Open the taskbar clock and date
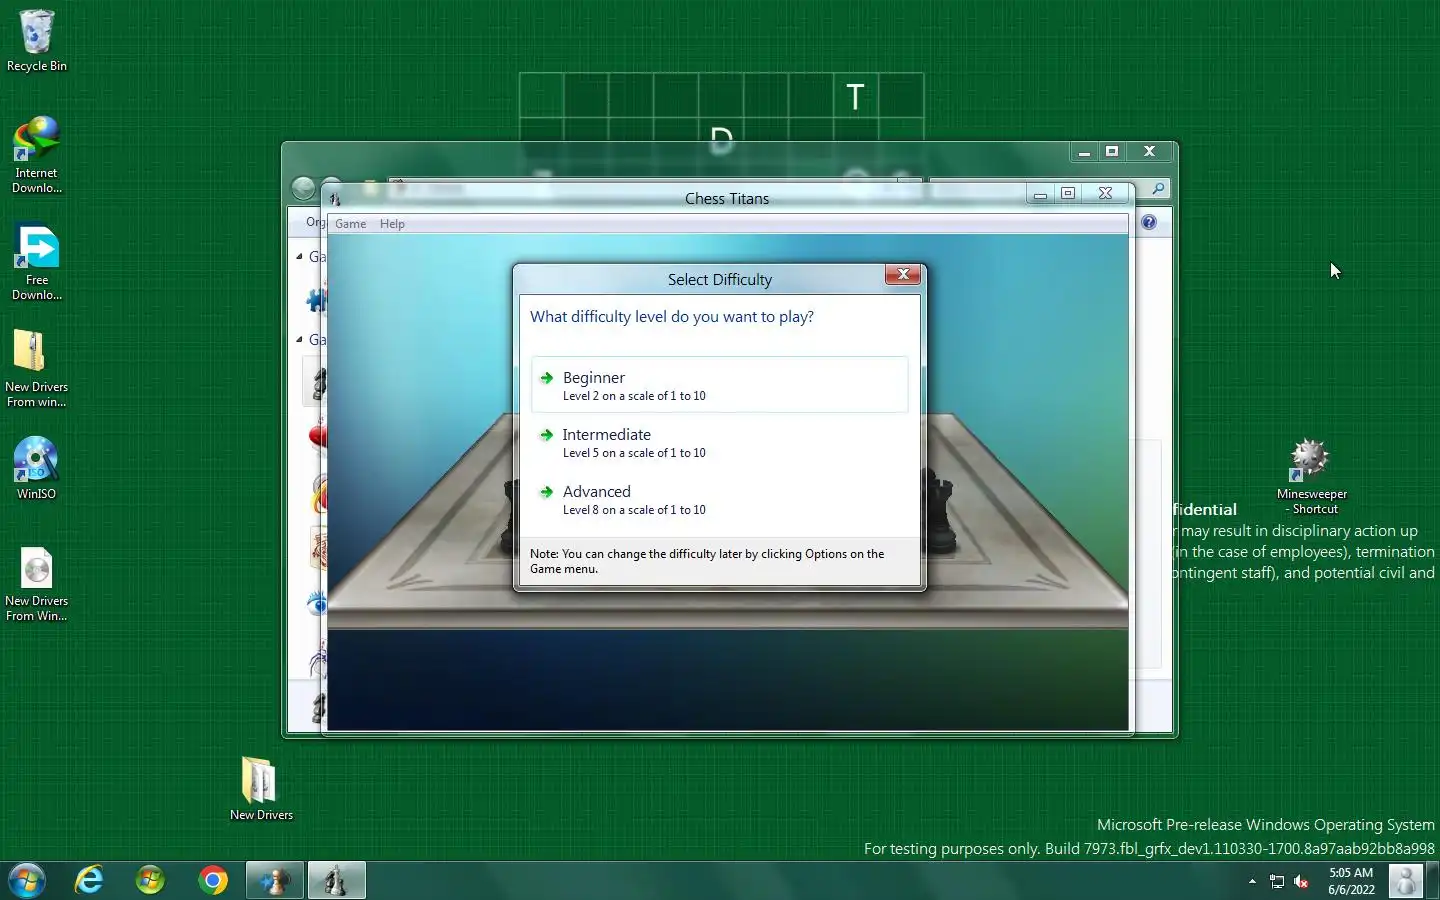Screen dimensions: 1440x900 click(1351, 881)
